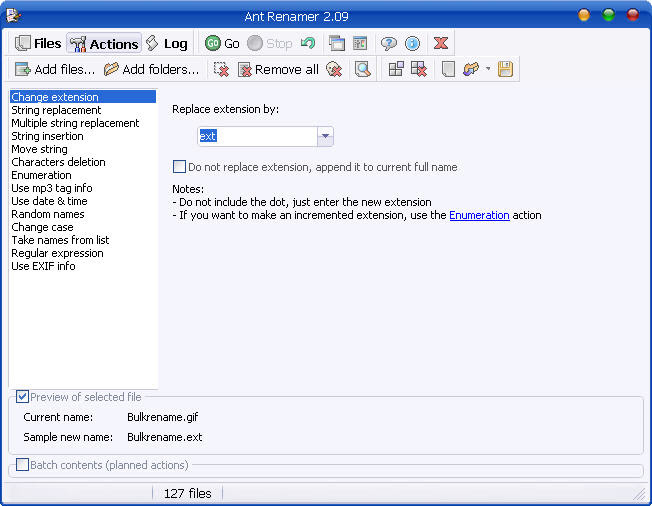Open the options panel icon

point(360,43)
